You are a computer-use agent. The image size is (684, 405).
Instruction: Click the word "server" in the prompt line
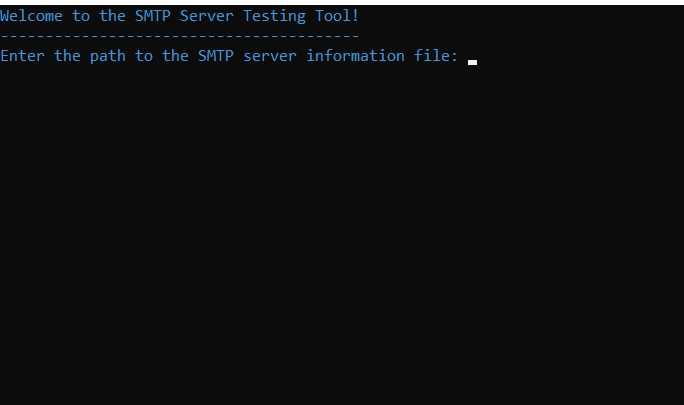point(270,57)
